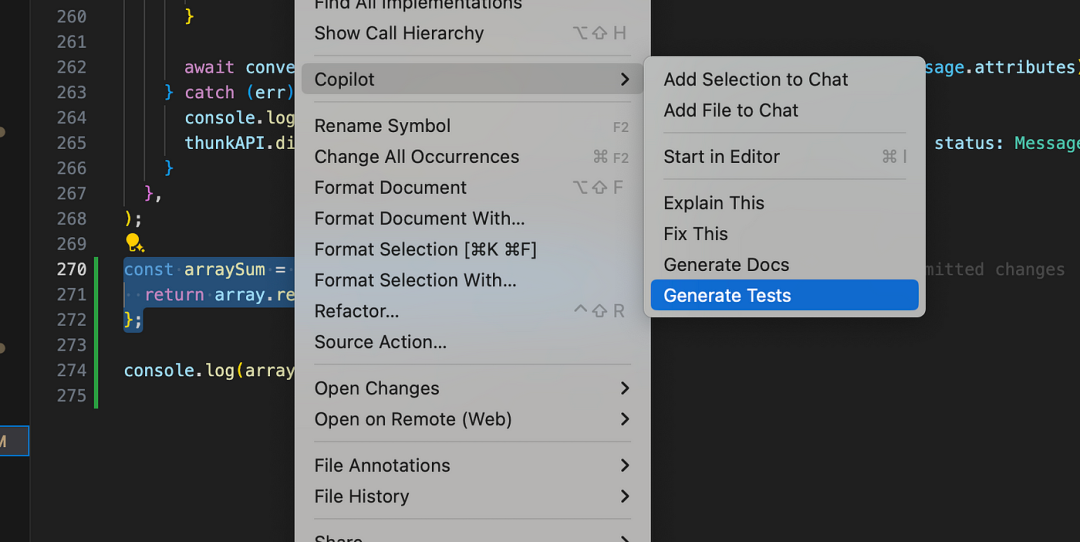The image size is (1080, 542).
Task: Click the yellow lightbulb code action icon
Action: (134, 243)
